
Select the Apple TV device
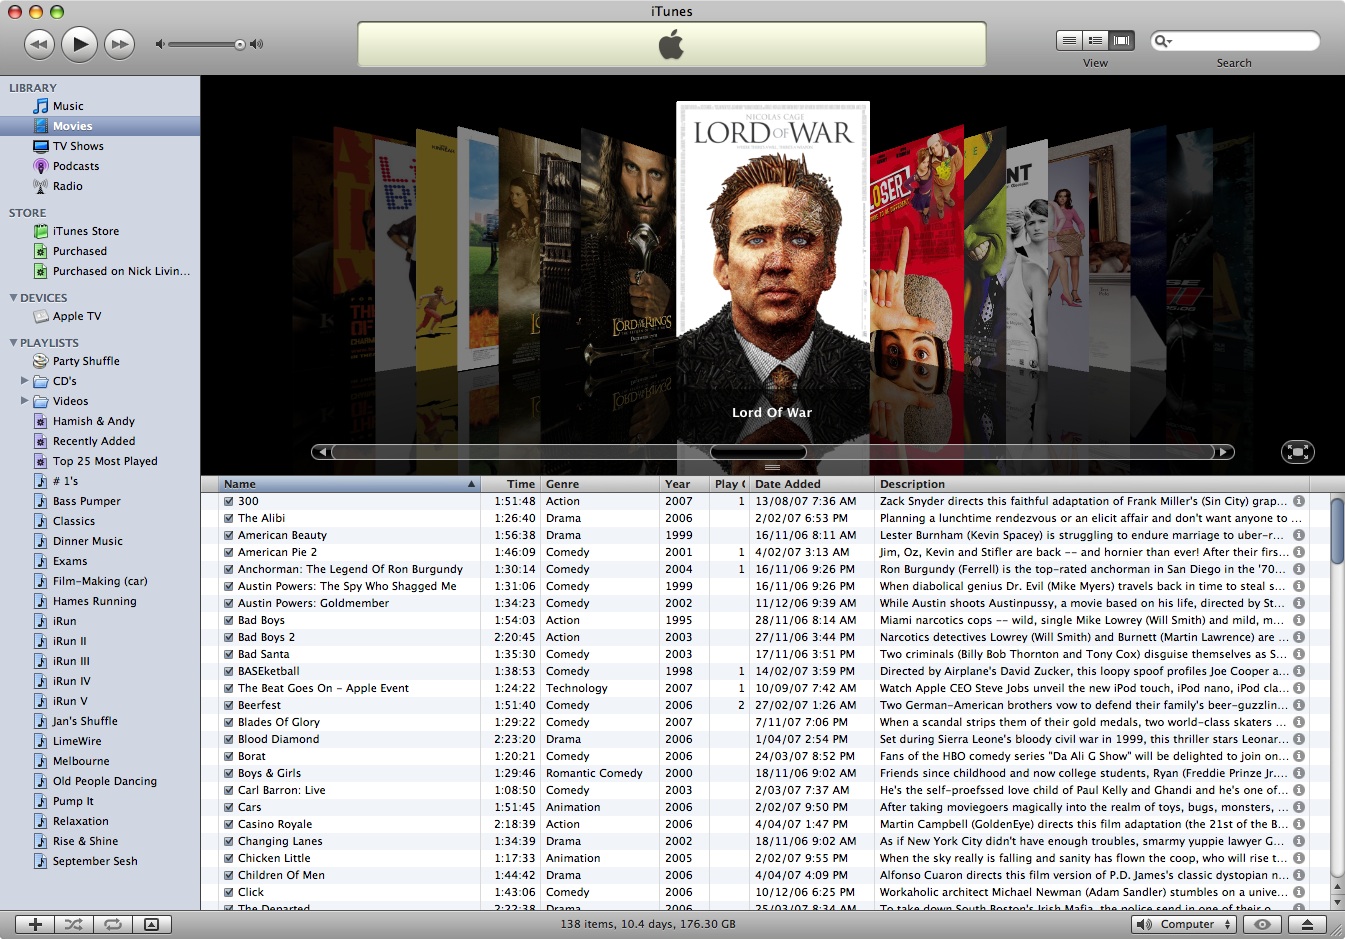pos(77,316)
